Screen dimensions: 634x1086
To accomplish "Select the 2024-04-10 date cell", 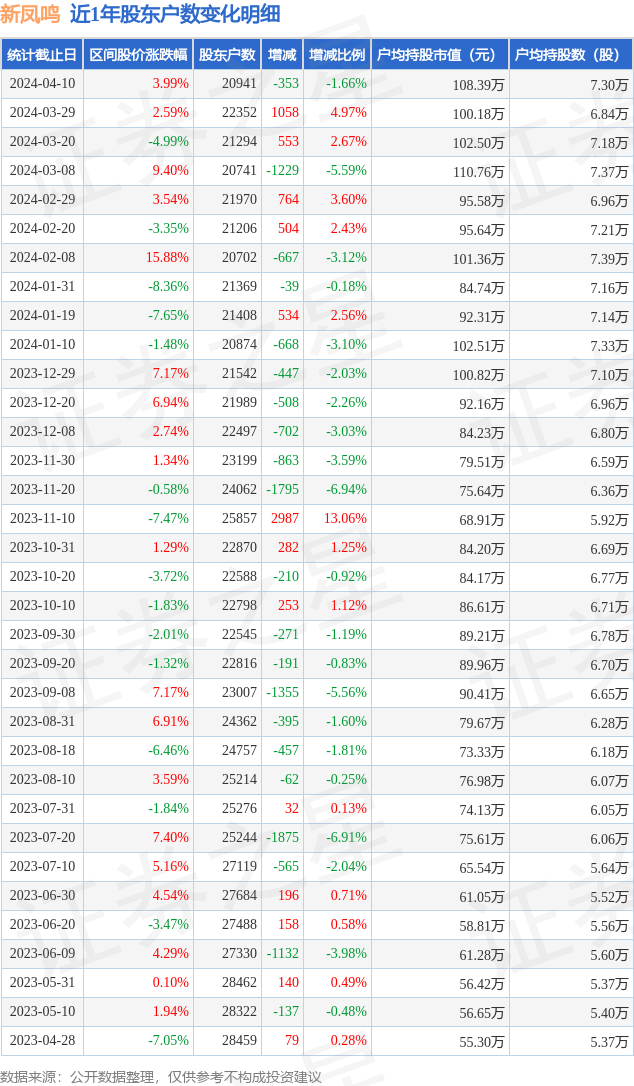I will pos(41,84).
